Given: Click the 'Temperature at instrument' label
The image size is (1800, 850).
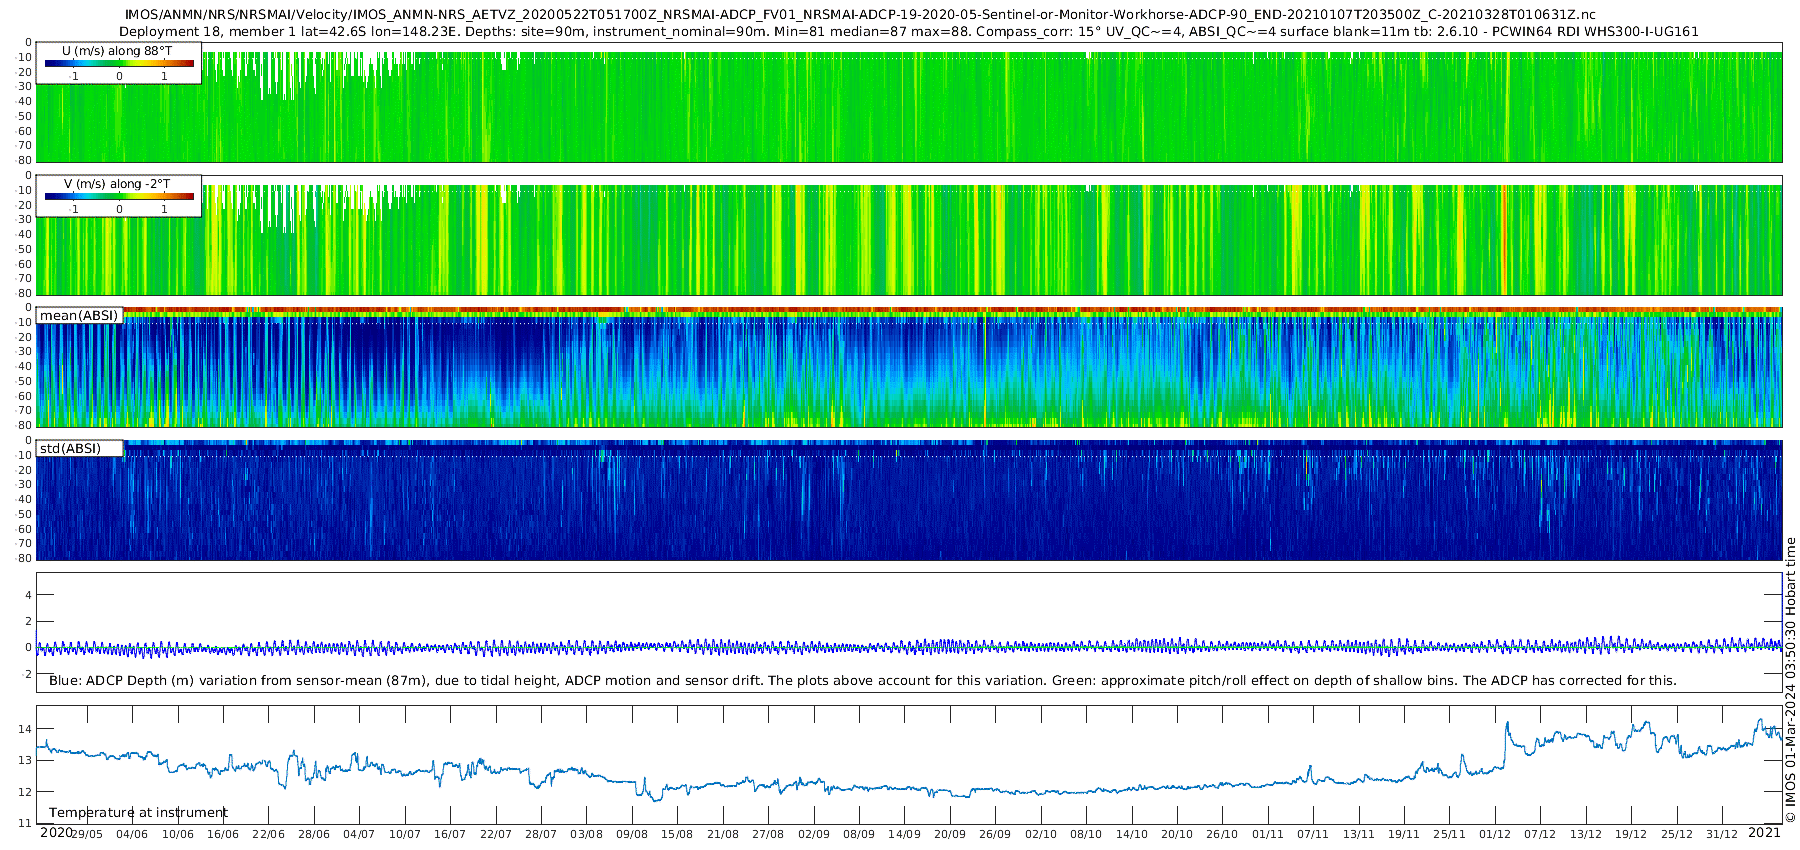Looking at the screenshot, I should point(138,813).
